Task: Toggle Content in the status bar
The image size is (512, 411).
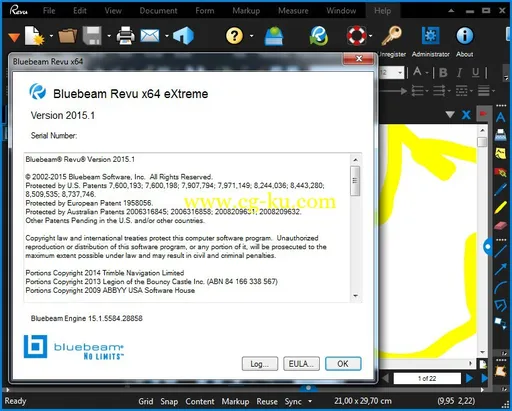Action: pos(200,401)
